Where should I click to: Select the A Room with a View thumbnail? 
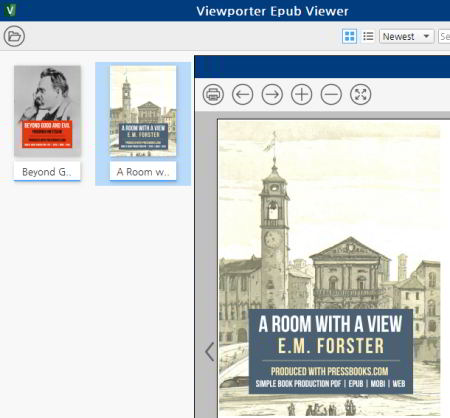click(143, 111)
